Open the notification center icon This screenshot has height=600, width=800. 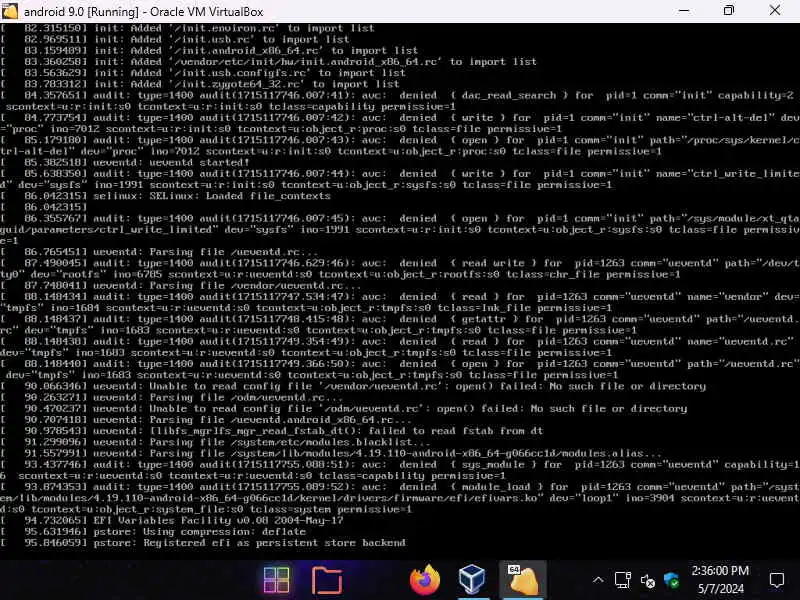tap(777, 580)
